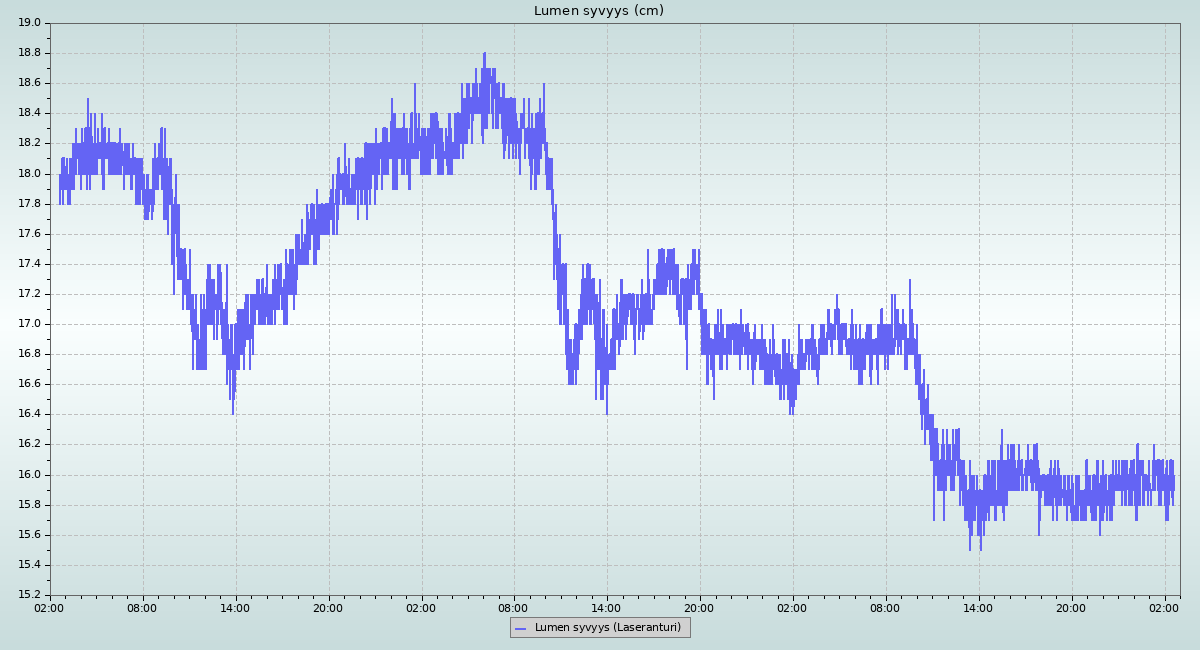Click the blue line marker in the legend
Viewport: 1200px width, 650px height.
(x=520, y=628)
